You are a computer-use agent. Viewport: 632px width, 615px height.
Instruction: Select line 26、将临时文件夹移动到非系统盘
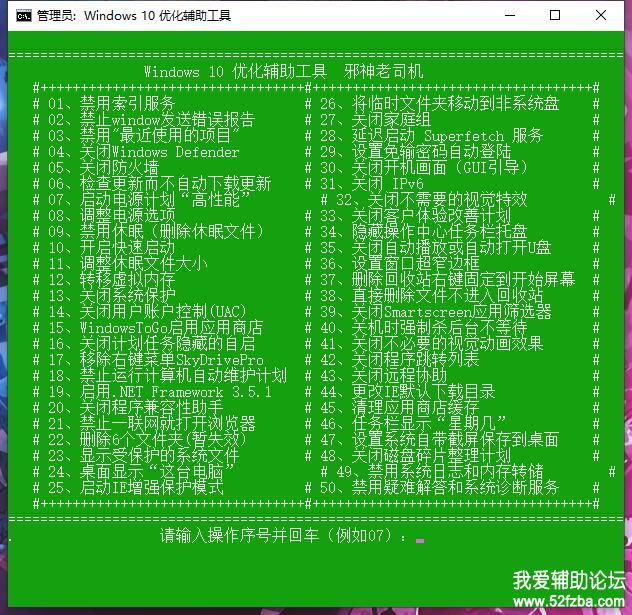[x=440, y=104]
